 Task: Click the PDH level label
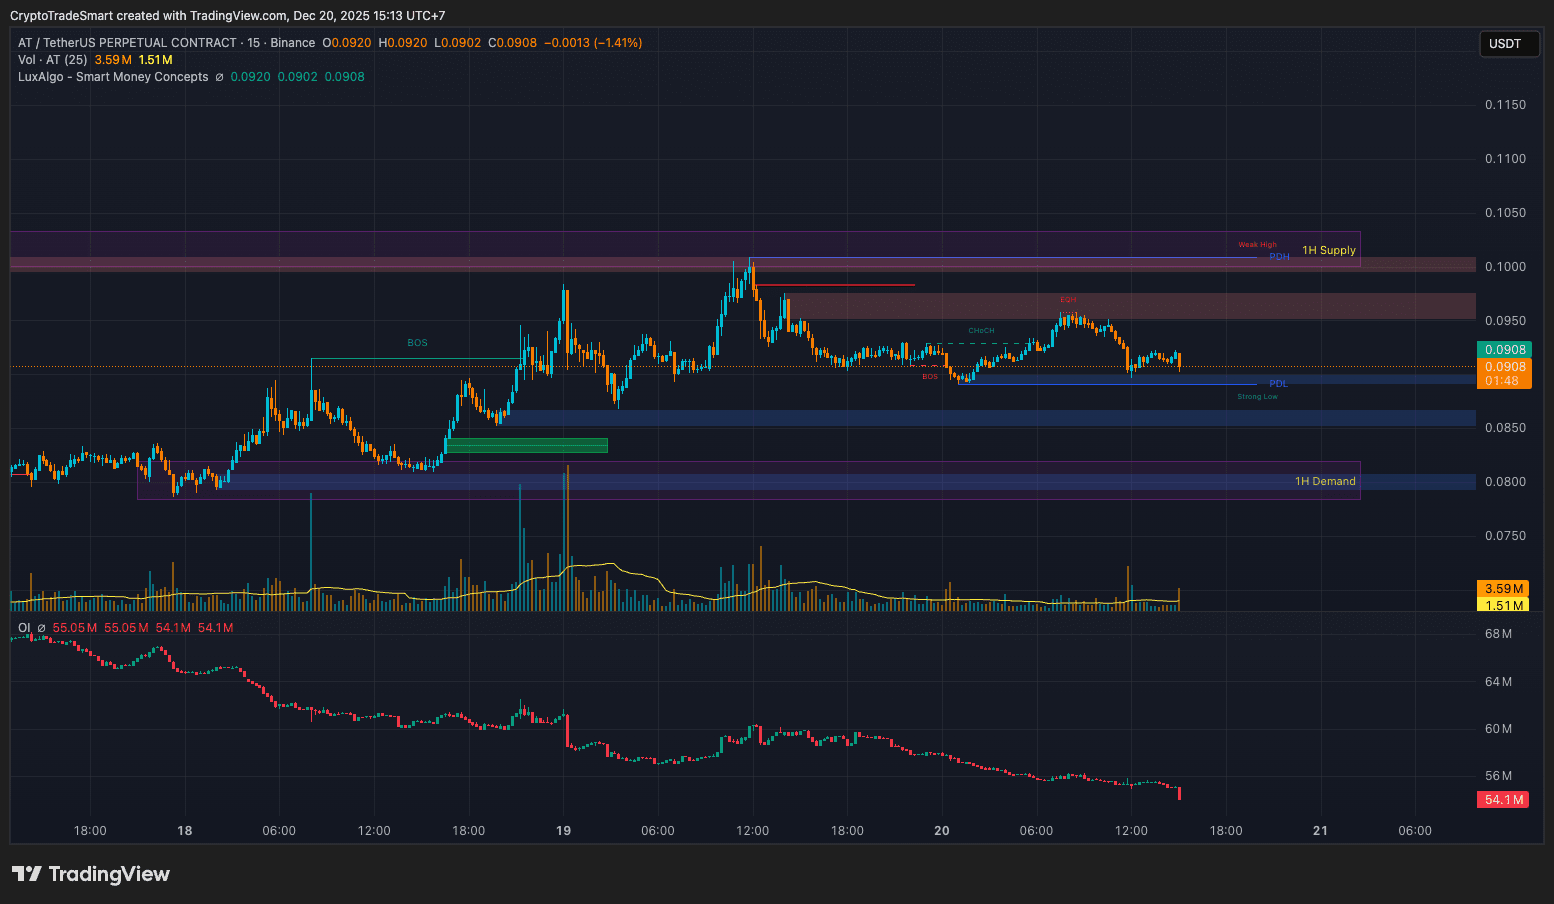(x=1279, y=257)
